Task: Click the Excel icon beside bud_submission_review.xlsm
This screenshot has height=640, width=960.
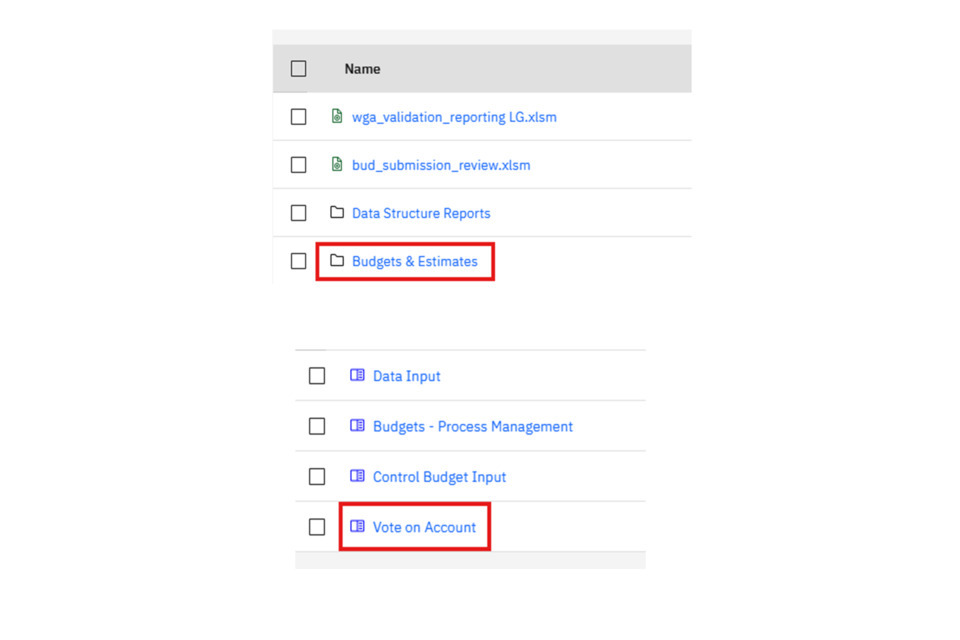Action: (337, 165)
